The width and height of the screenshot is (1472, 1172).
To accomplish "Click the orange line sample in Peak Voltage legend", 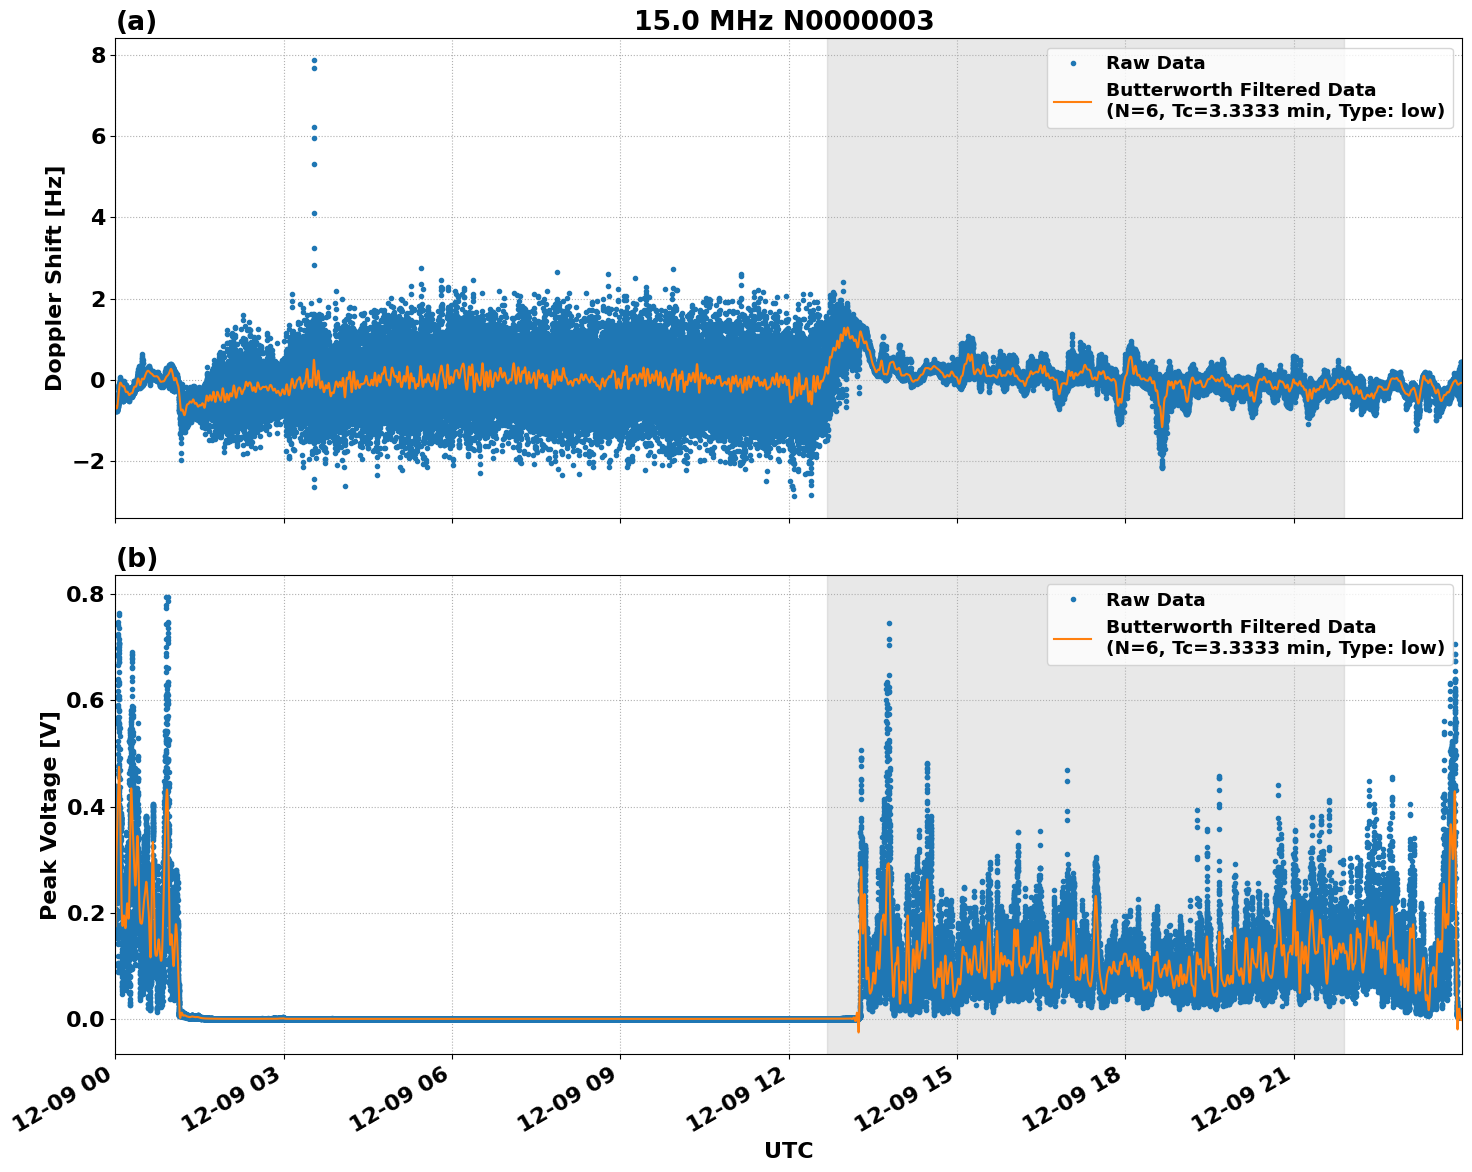I will tap(1073, 638).
